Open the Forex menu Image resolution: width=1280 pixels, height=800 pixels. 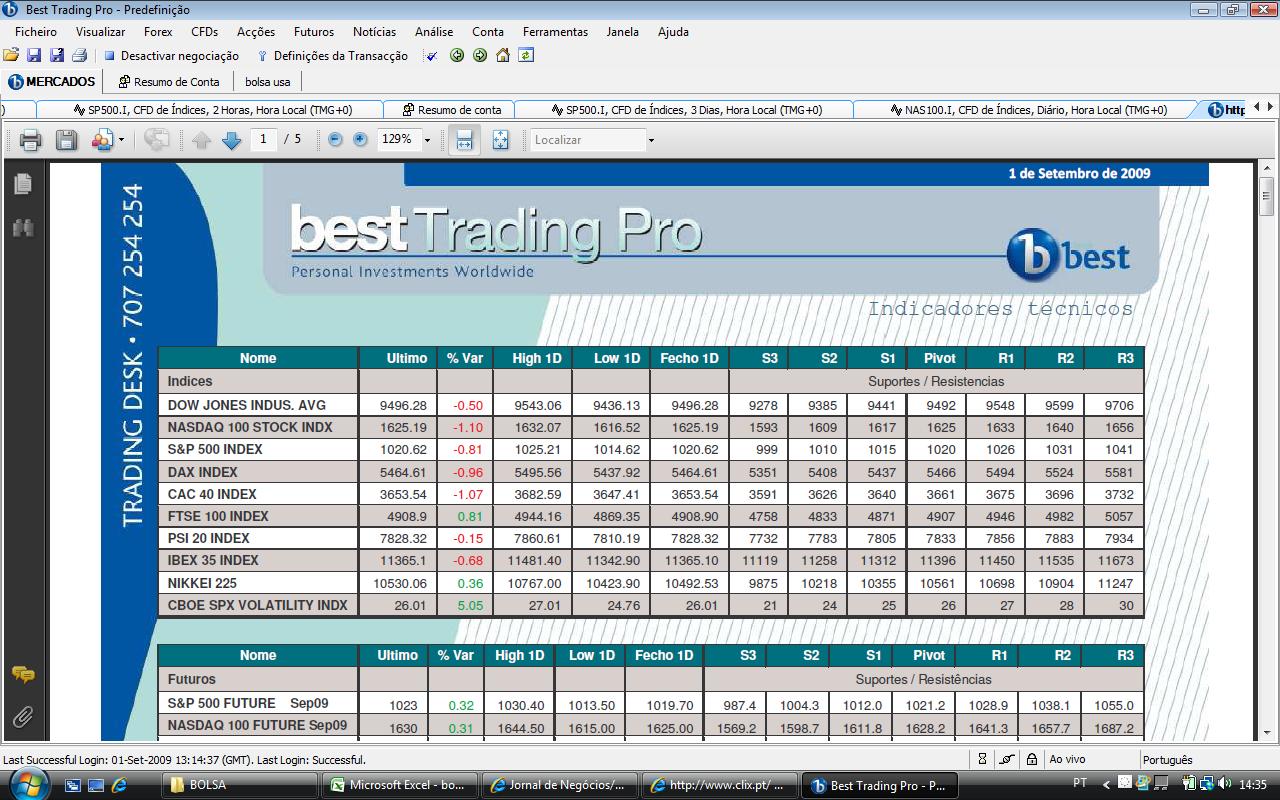(158, 32)
